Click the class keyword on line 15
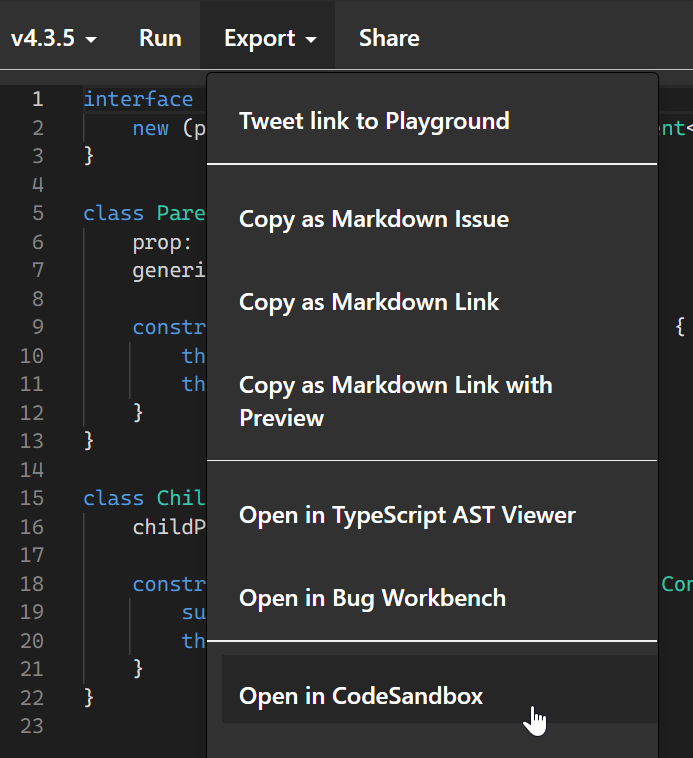693x758 pixels. (113, 498)
